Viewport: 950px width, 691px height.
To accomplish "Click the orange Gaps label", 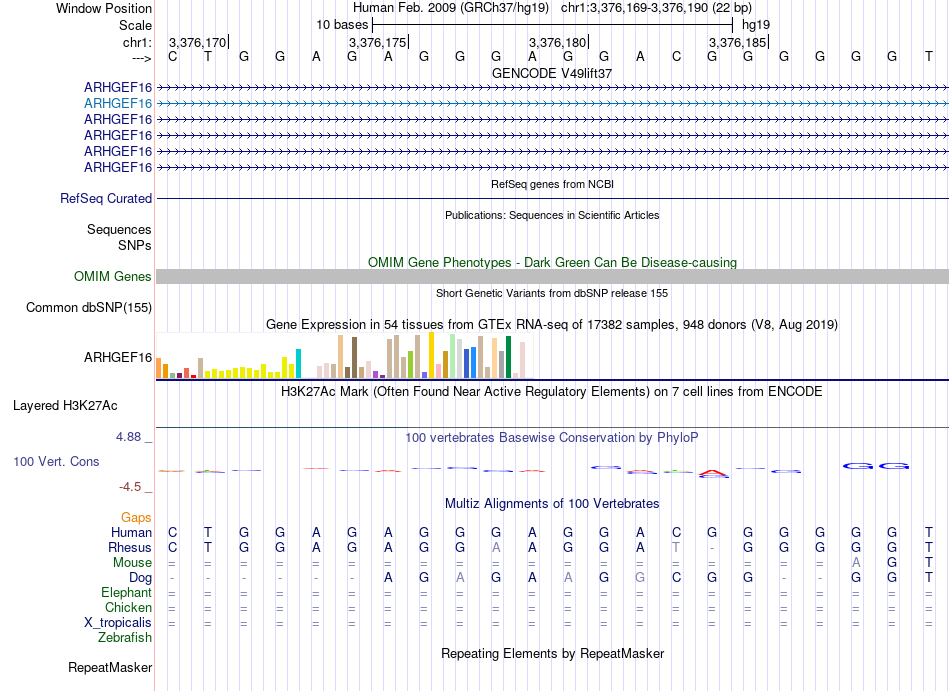I will 136,517.
